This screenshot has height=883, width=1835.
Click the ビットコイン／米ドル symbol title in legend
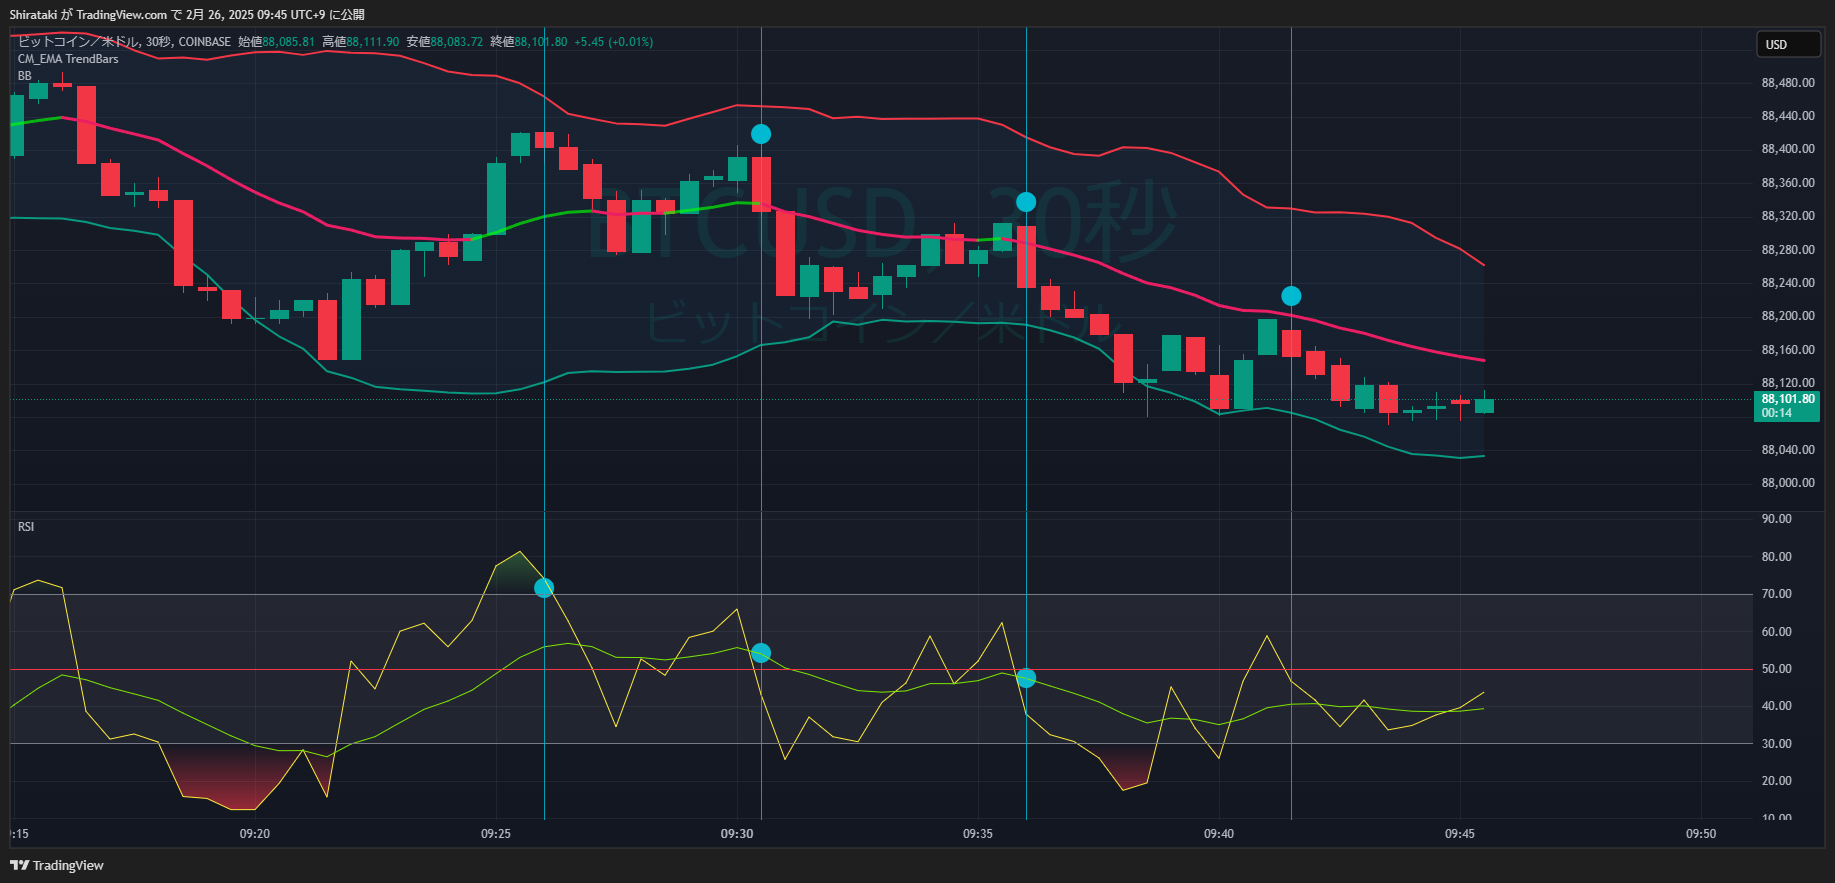(79, 42)
